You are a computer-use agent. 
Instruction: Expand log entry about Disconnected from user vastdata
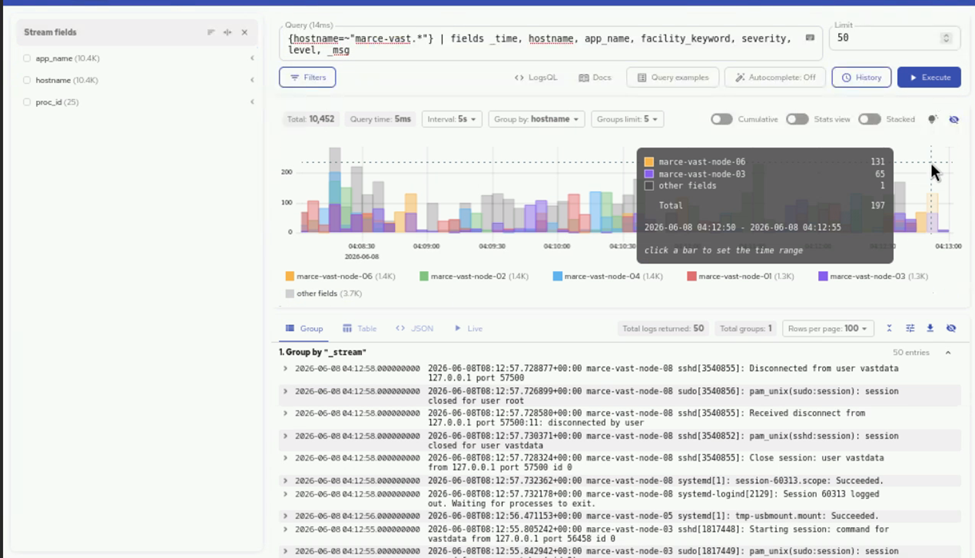click(x=285, y=368)
